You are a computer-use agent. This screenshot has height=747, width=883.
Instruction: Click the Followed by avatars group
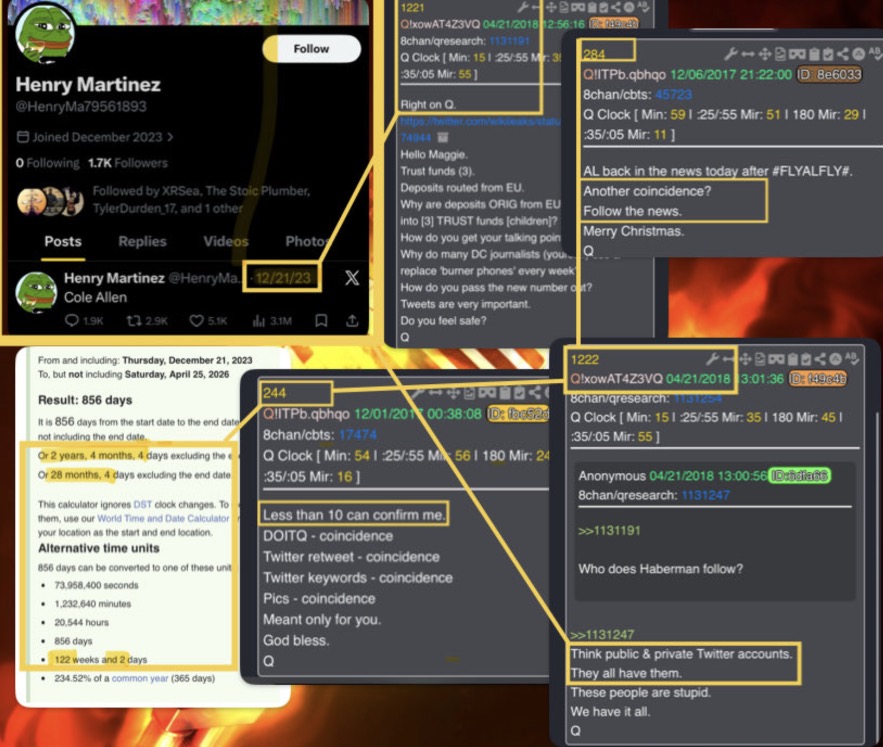click(51, 201)
